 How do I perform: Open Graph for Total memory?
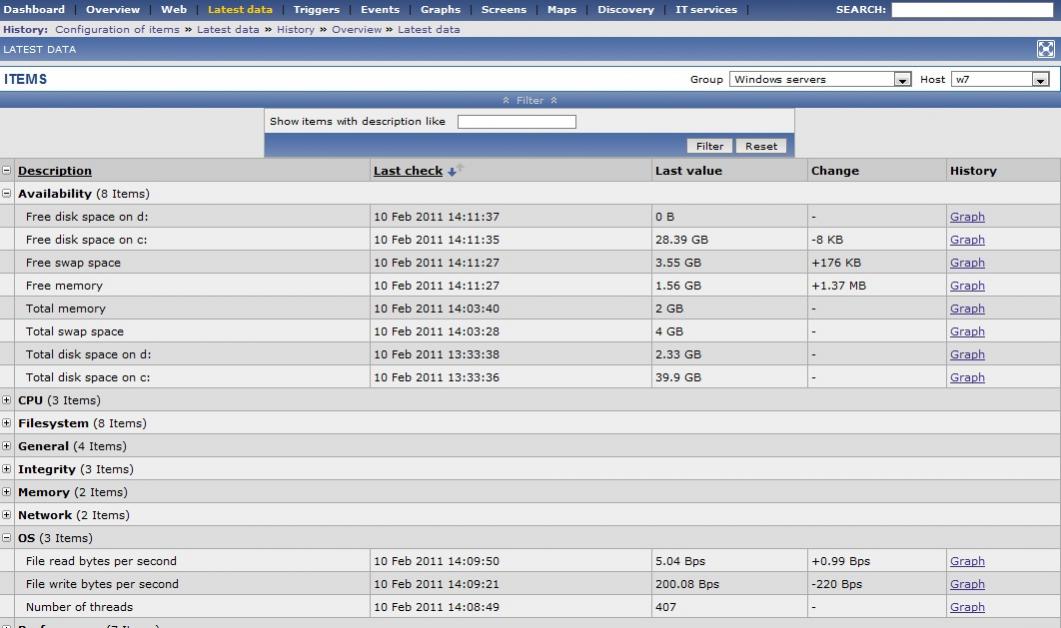(967, 309)
